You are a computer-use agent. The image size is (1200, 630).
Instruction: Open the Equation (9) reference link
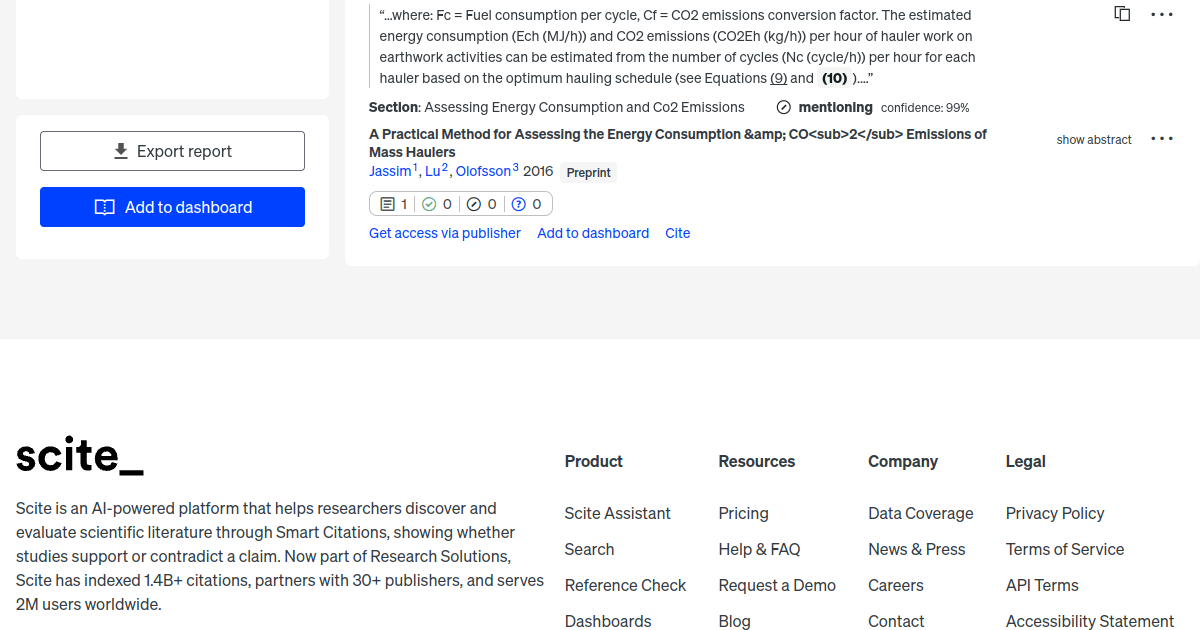pos(778,77)
